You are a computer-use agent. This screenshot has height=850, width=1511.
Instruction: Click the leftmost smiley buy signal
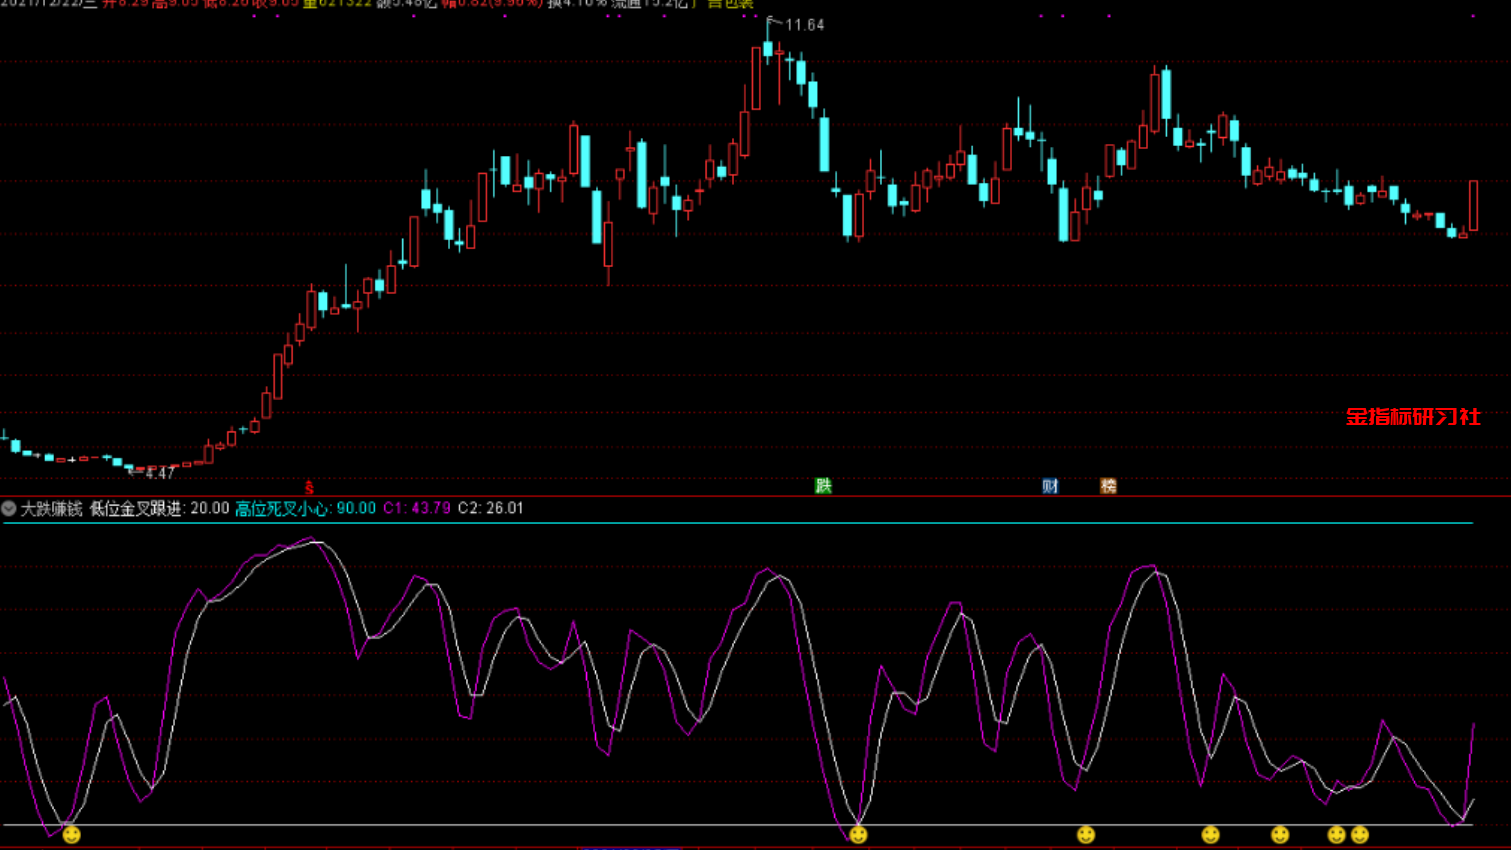pyautogui.click(x=71, y=834)
